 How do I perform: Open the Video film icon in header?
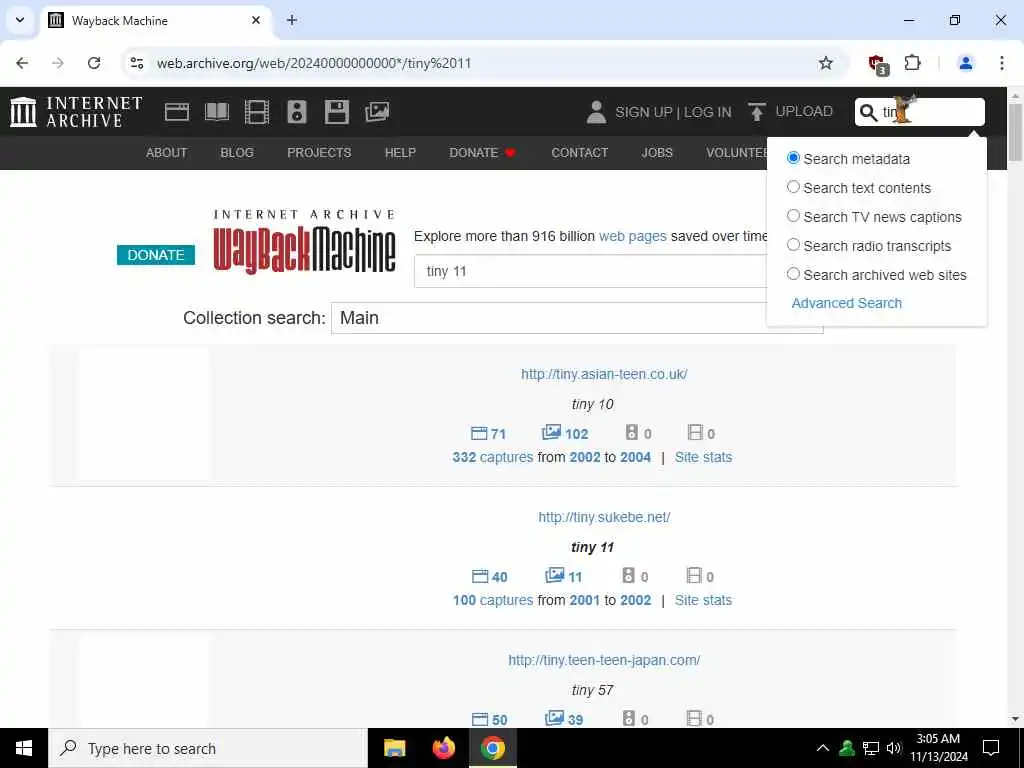pos(257,112)
